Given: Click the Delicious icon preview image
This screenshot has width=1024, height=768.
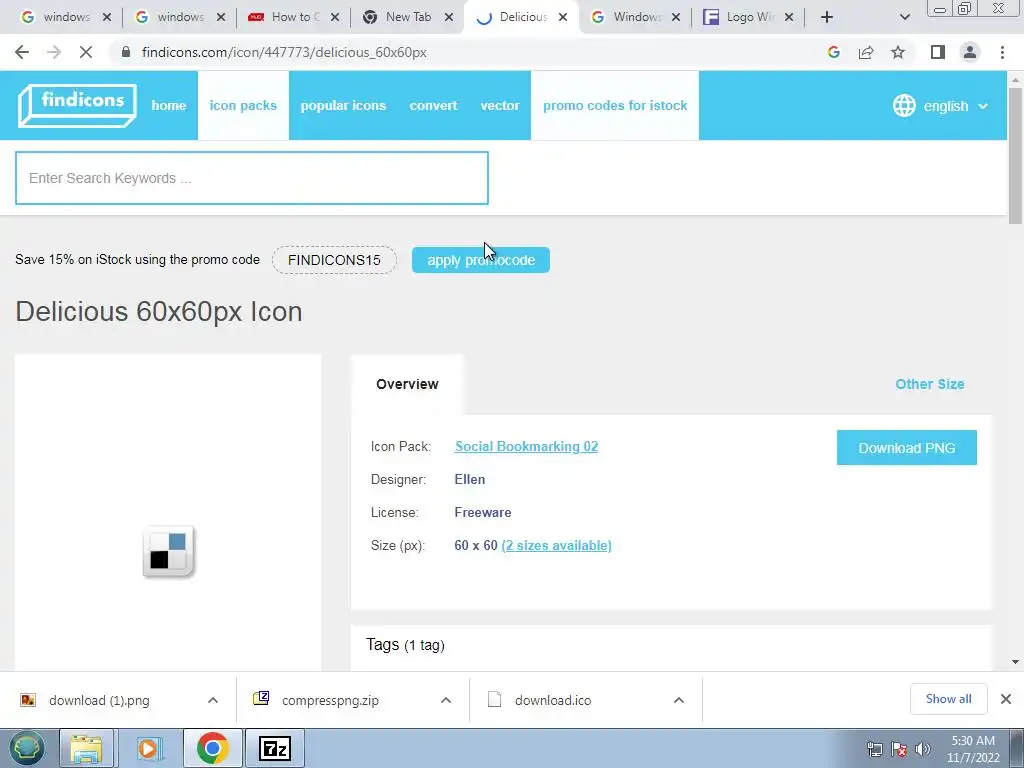Looking at the screenshot, I should click(168, 552).
